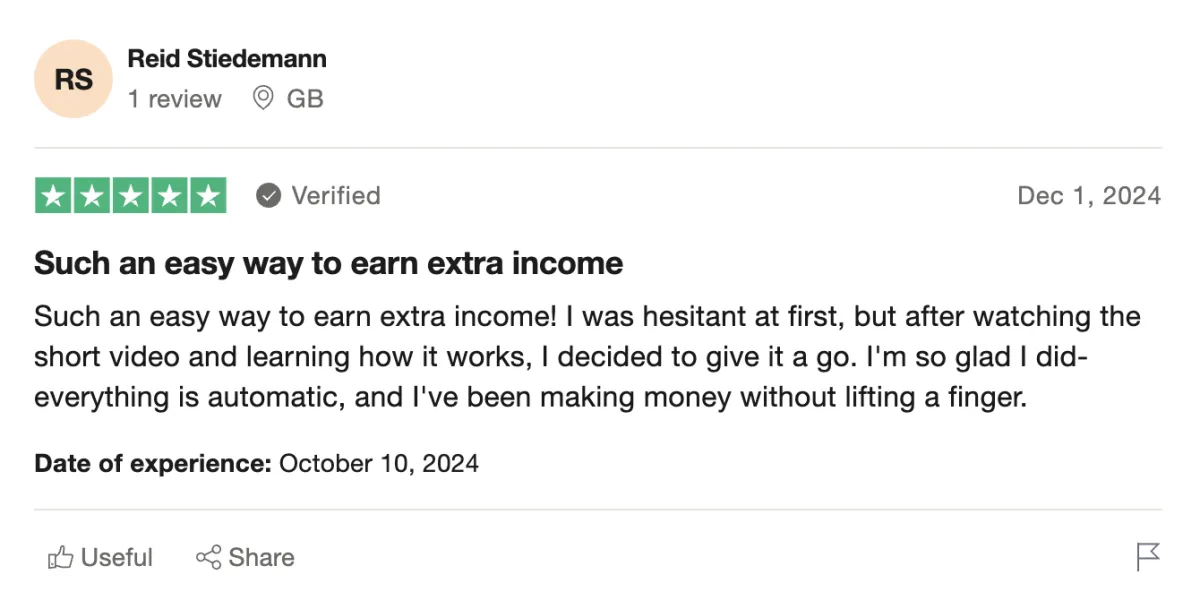1200x600 pixels.
Task: Open the RS profile avatar
Action: point(73,79)
